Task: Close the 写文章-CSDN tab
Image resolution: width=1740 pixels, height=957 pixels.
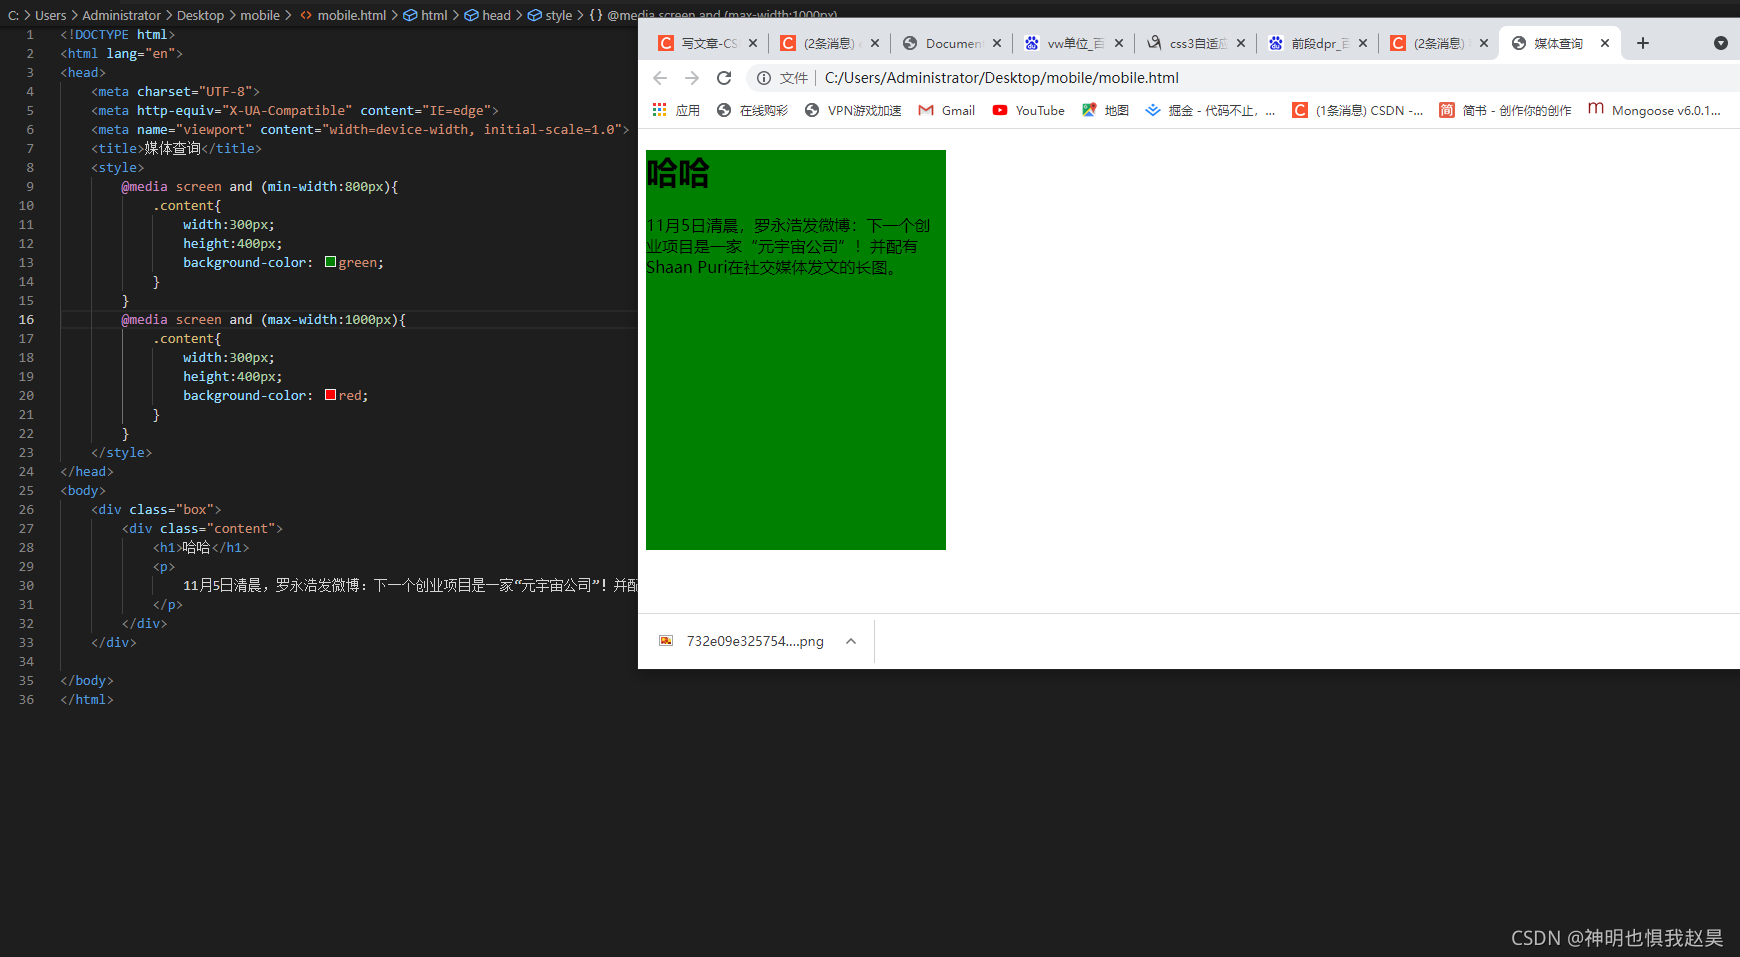Action: pos(753,43)
